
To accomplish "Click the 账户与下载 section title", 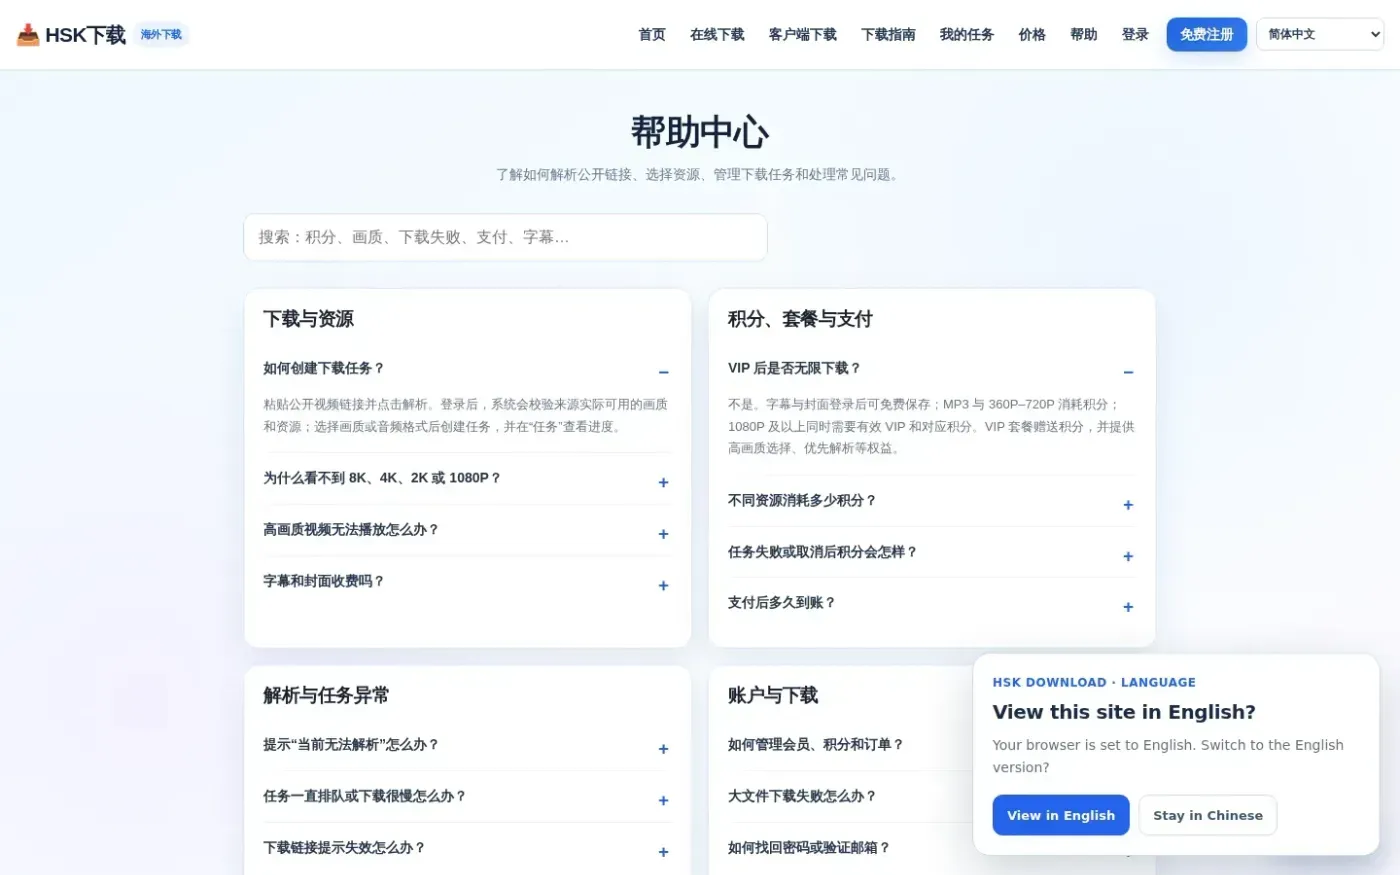I will point(773,695).
